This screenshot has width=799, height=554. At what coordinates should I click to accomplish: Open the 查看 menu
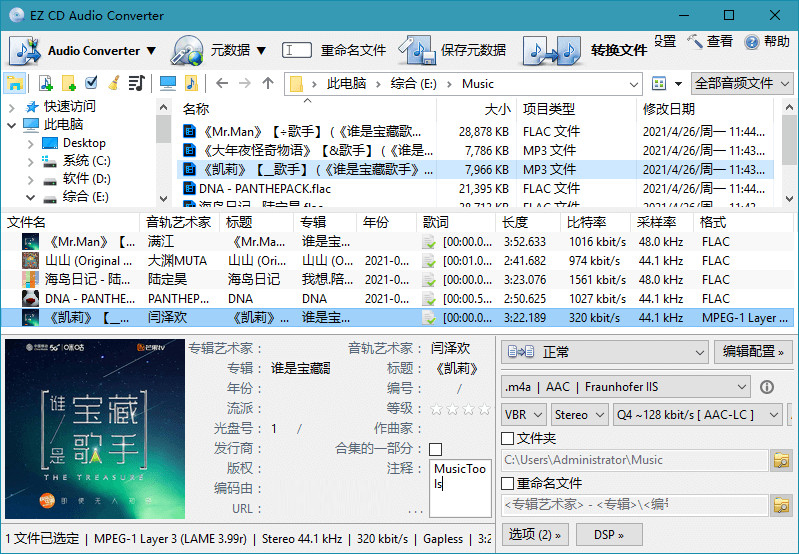pyautogui.click(x=710, y=41)
